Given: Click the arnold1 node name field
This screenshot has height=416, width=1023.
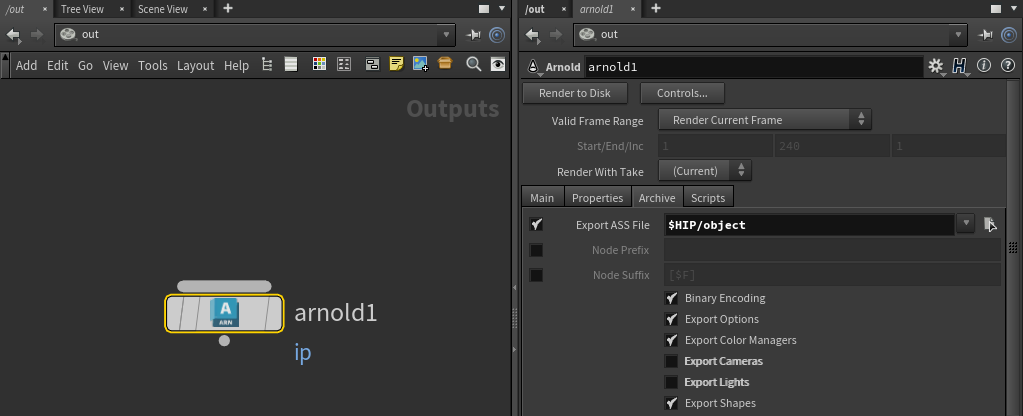Looking at the screenshot, I should click(754, 67).
